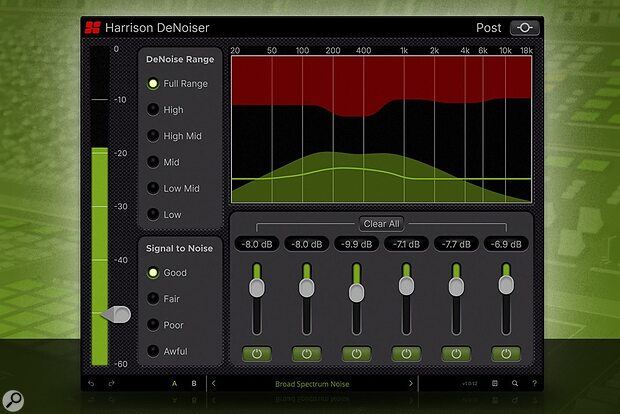Image resolution: width=620 pixels, height=414 pixels.
Task: Toggle power button under -6.9 dB band
Action: point(506,354)
